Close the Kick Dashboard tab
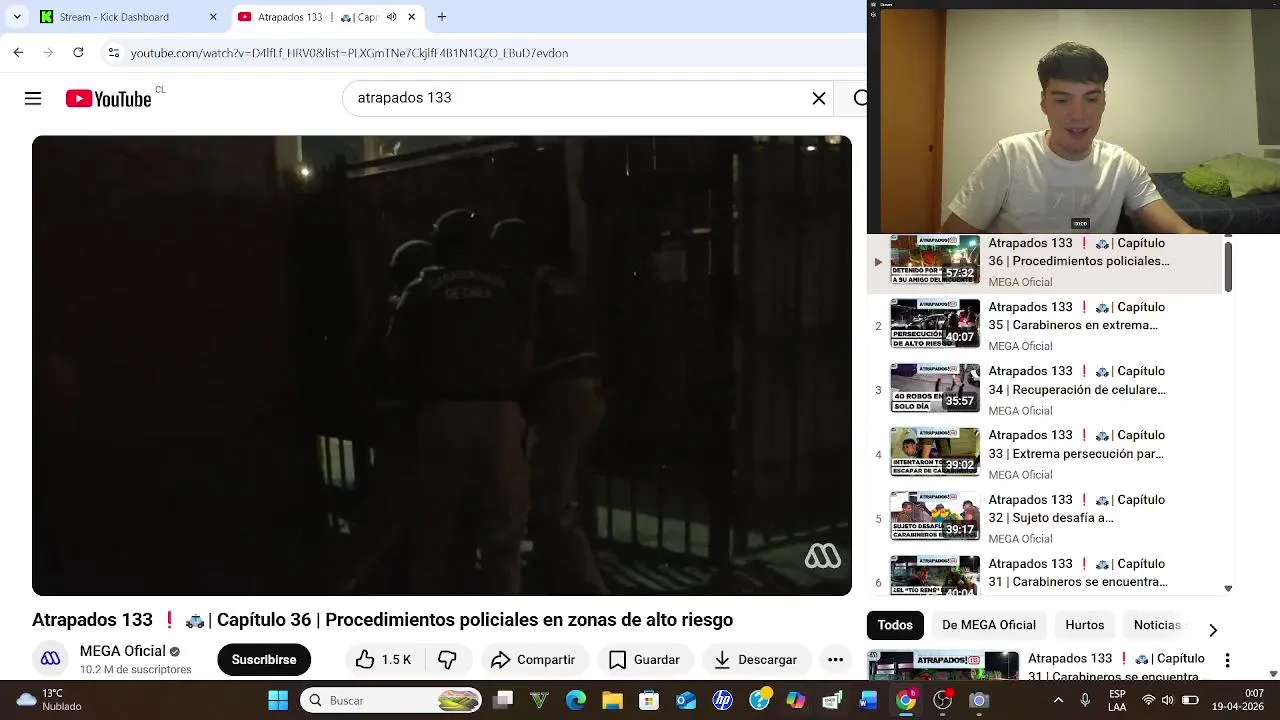Viewport: 1280px width, 720px height. tap(213, 17)
